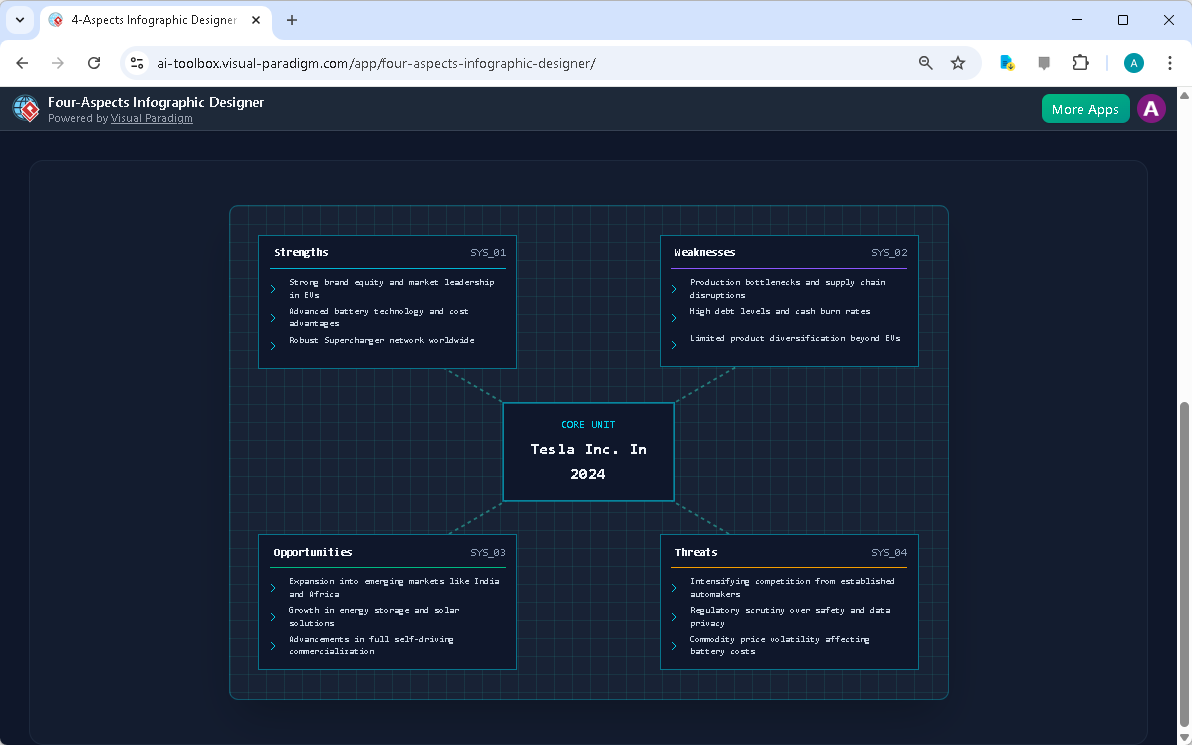Expand the chevron beside 'Intensifying competition'
Screen dimensions: 1192x745
673,587
